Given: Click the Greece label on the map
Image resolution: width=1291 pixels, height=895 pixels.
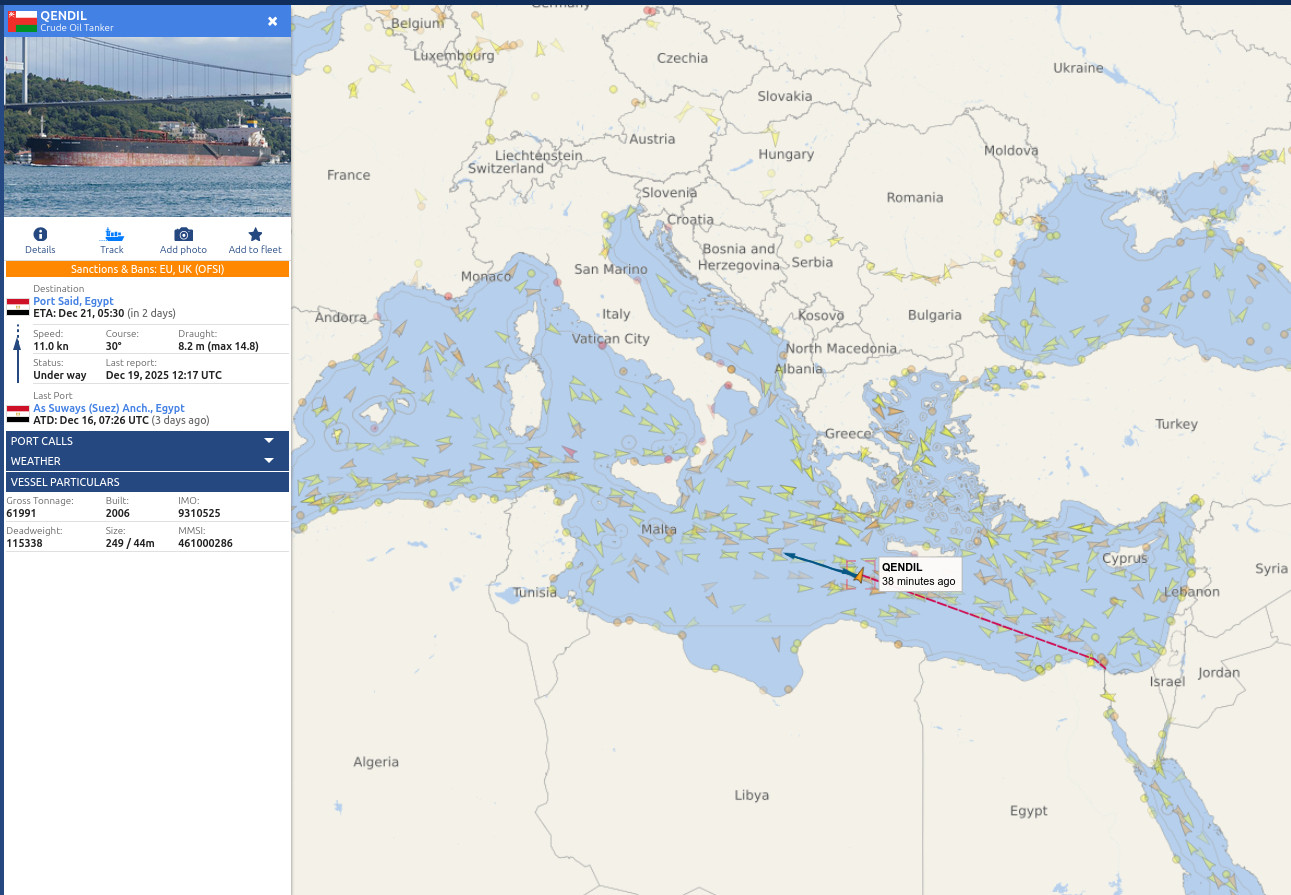Looking at the screenshot, I should [x=848, y=434].
